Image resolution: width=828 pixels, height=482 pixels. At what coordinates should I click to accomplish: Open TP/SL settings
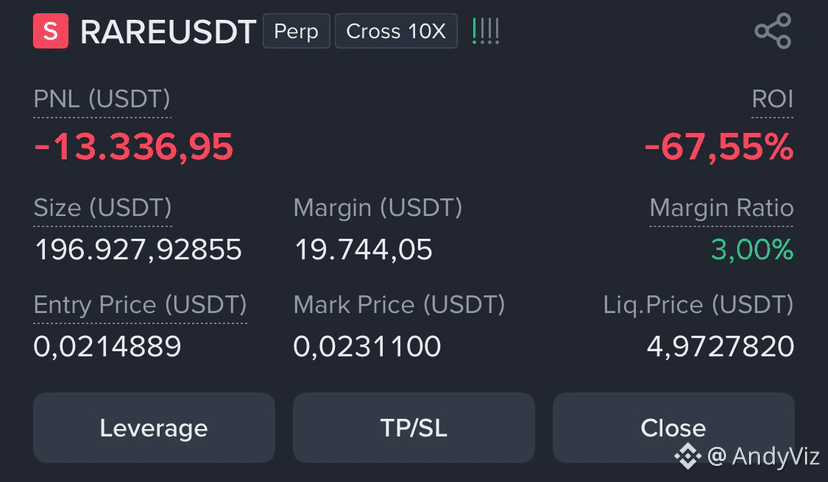413,428
